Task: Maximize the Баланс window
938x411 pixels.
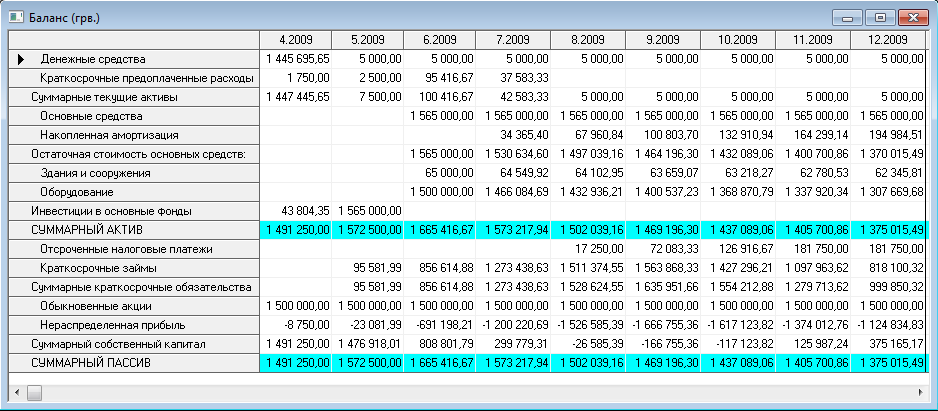Action: 880,17
